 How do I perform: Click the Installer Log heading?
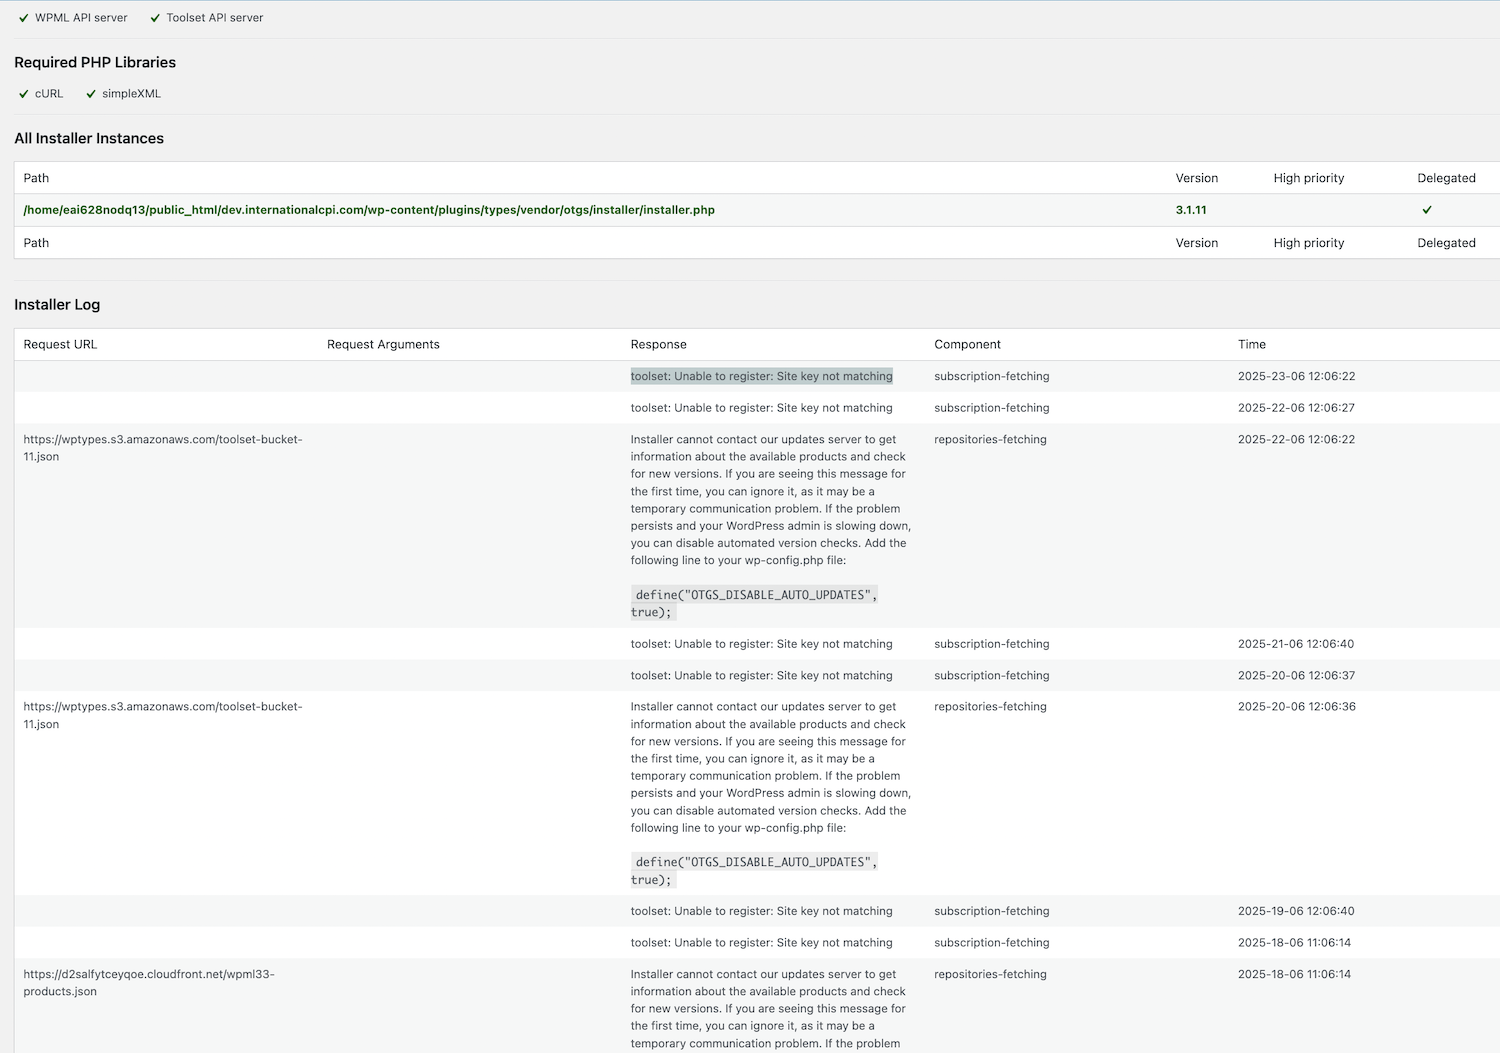pos(57,304)
